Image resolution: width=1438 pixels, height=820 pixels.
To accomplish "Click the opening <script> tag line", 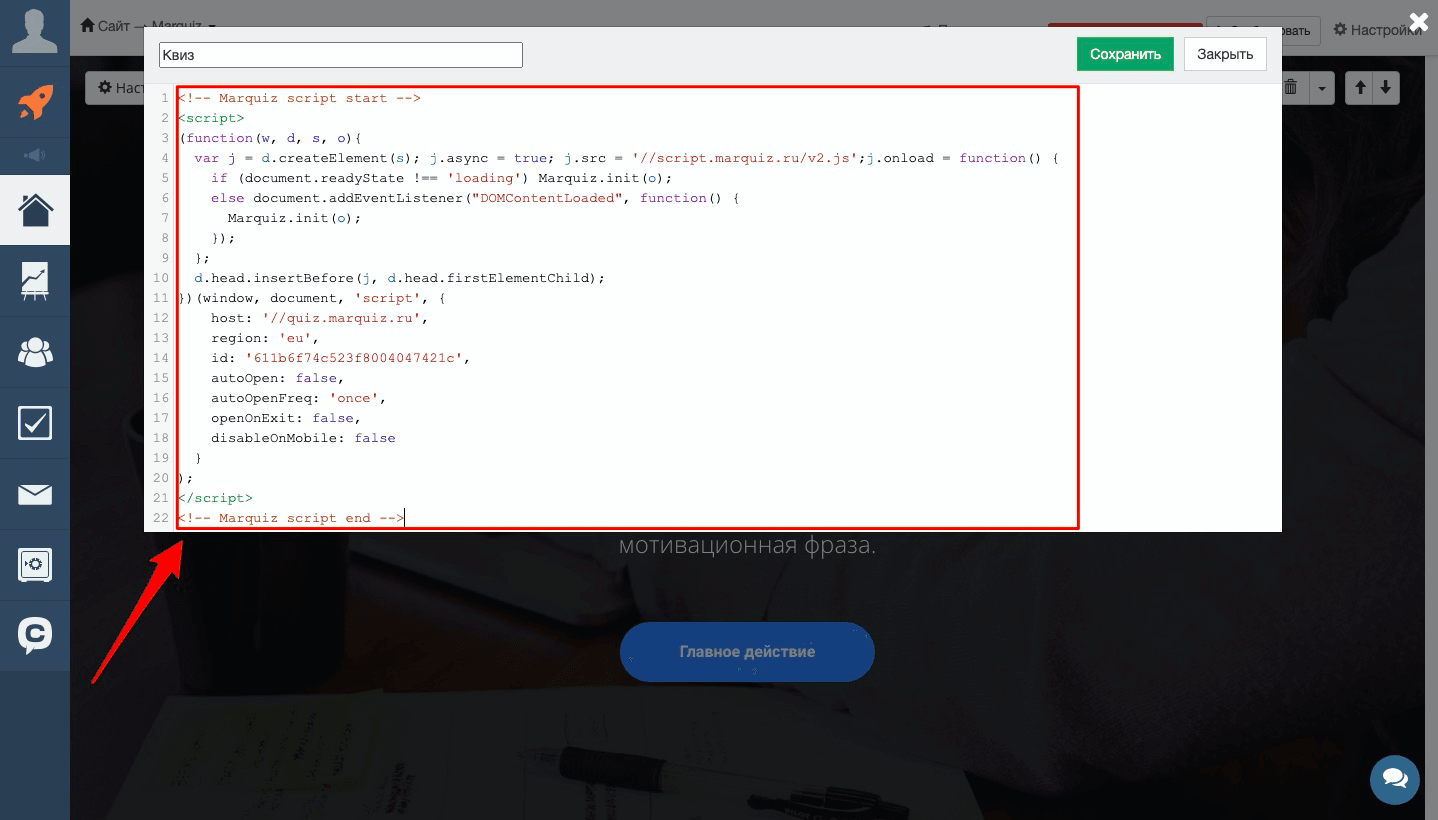I will [211, 118].
